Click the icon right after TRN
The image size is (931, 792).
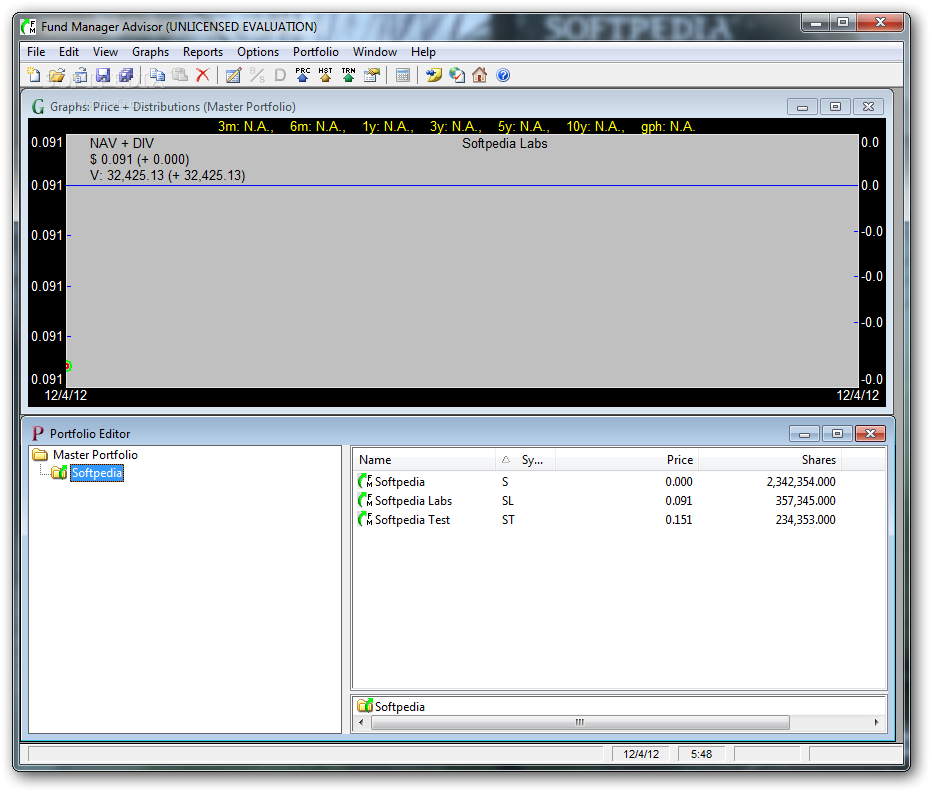372,75
